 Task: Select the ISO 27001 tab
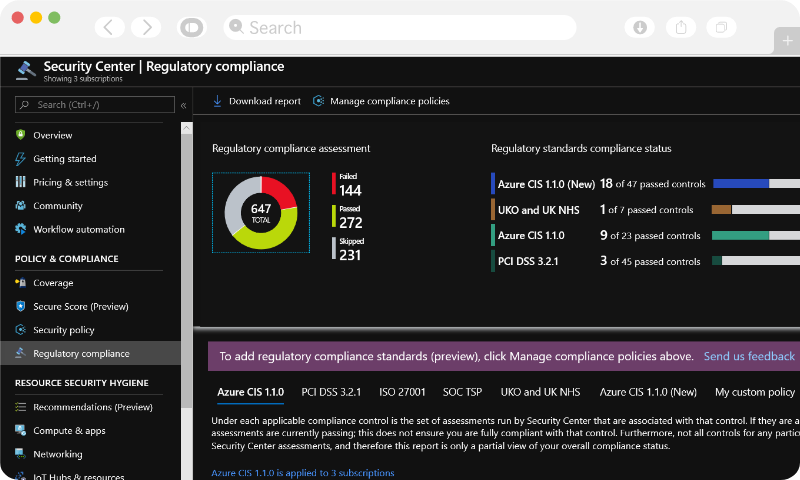[x=402, y=392]
